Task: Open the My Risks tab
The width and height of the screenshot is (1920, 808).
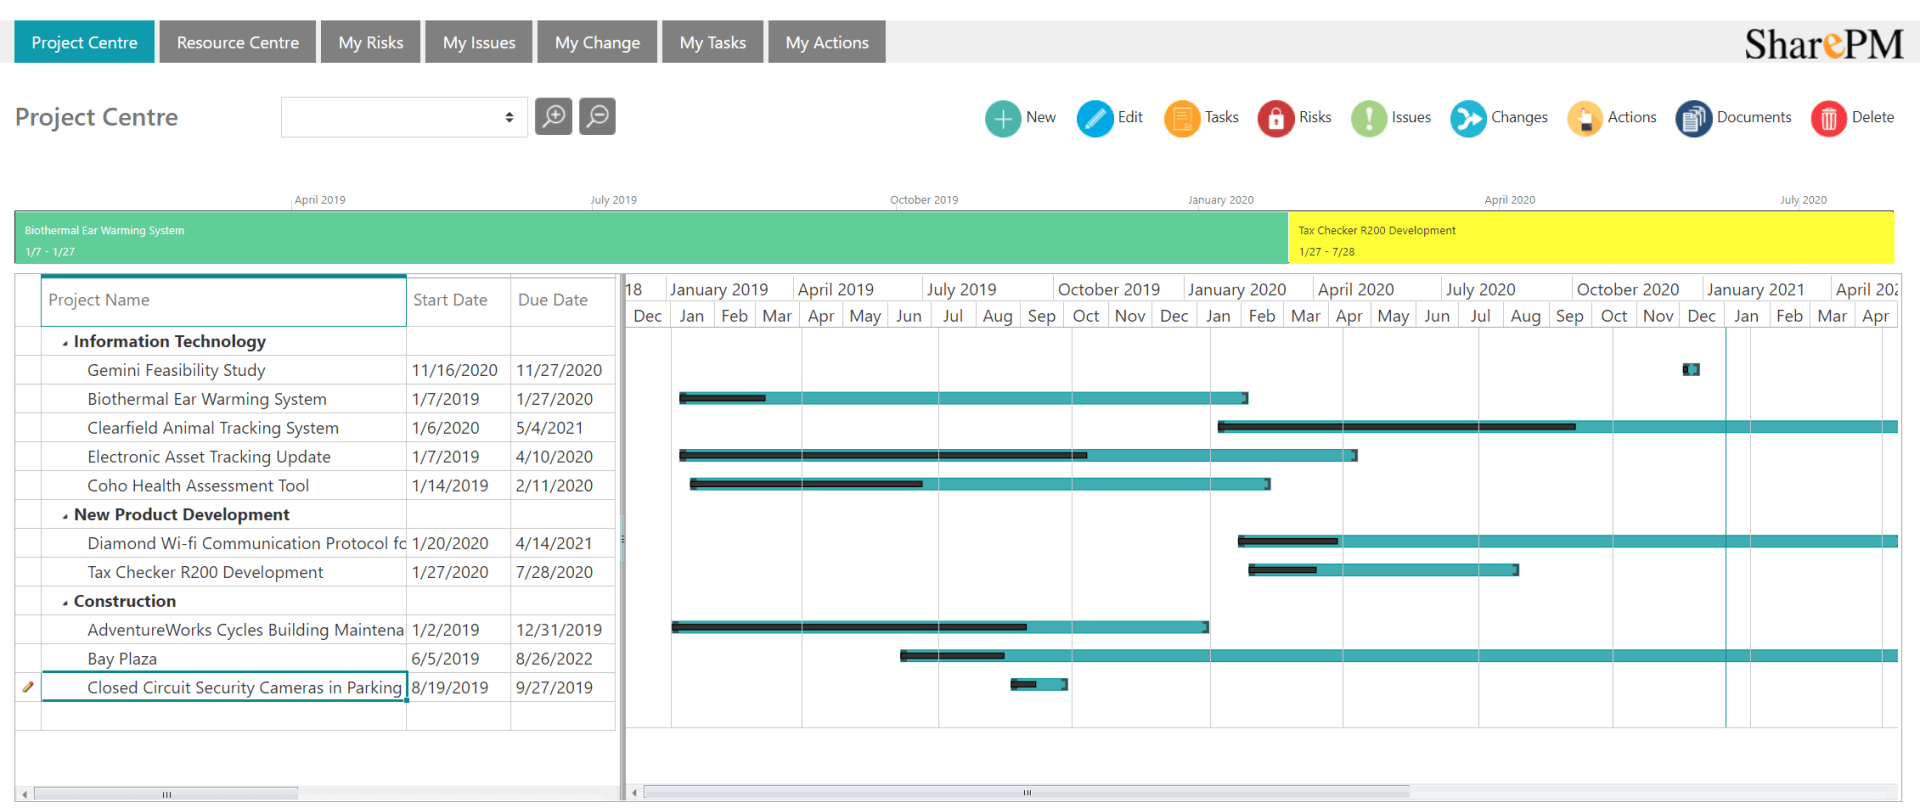Action: [371, 42]
